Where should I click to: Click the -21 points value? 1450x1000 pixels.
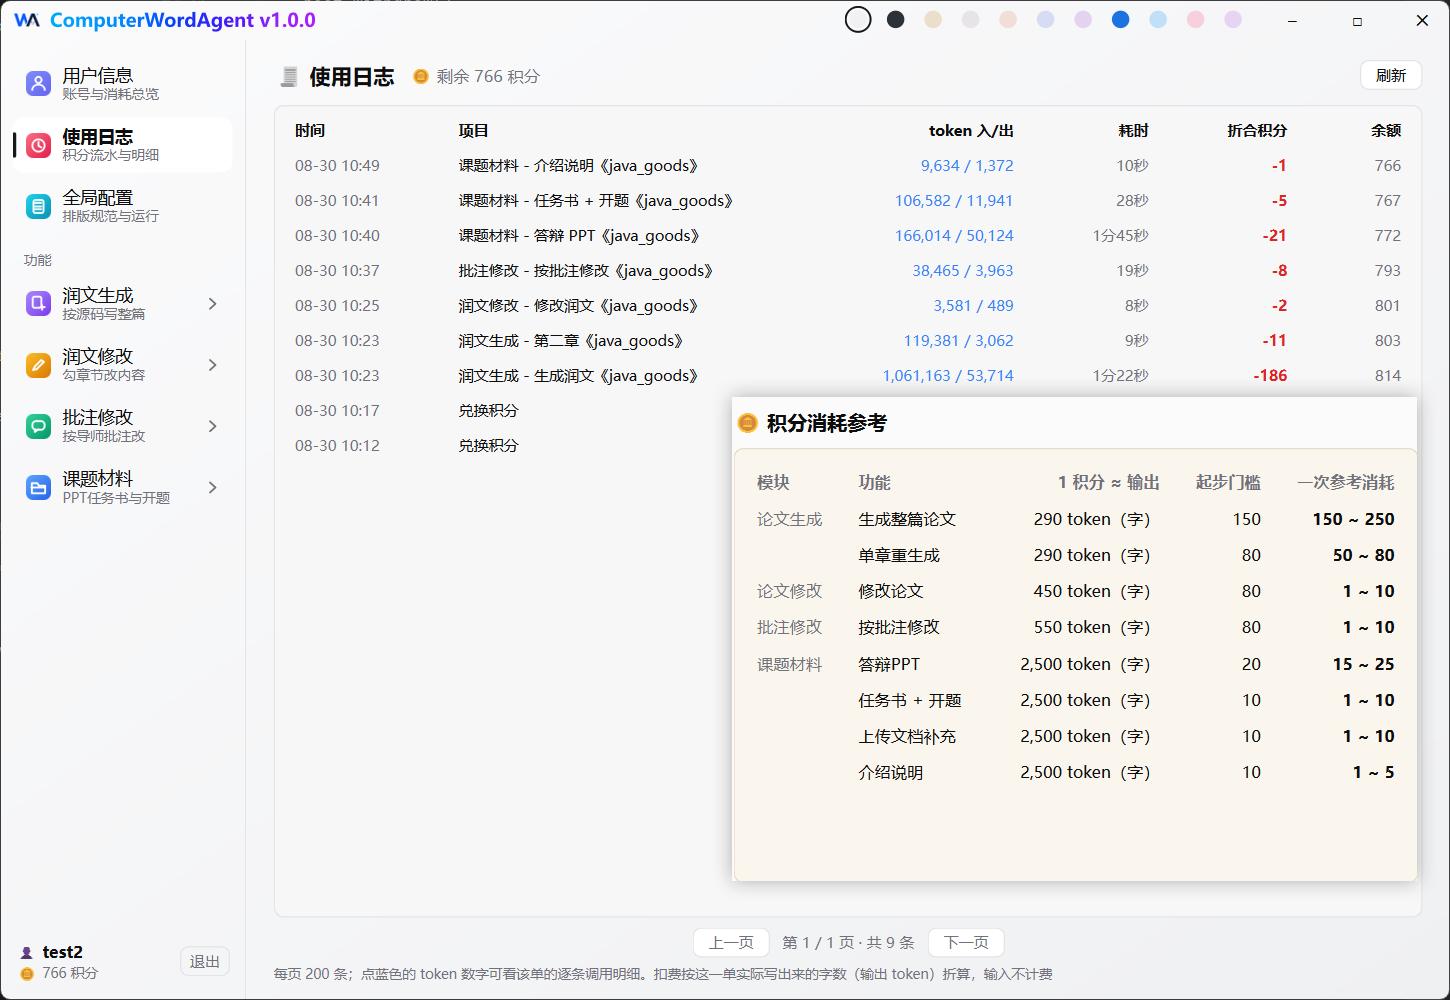[x=1274, y=236]
